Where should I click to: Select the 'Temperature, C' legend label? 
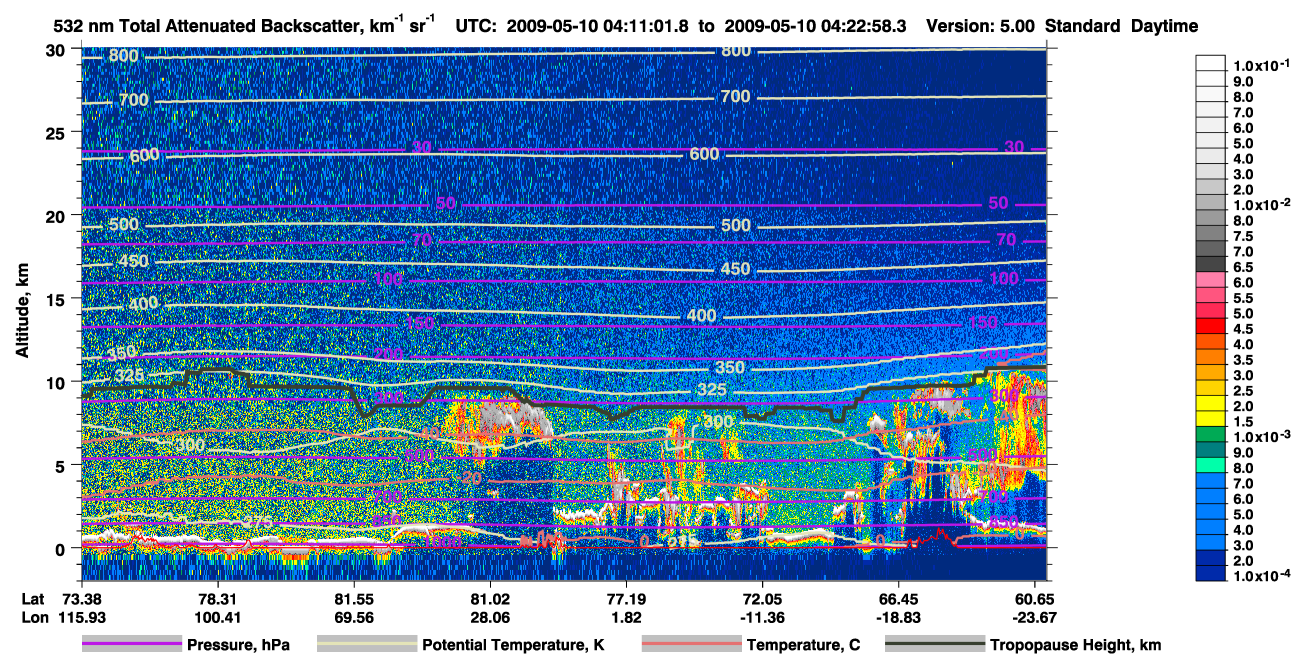(803, 646)
